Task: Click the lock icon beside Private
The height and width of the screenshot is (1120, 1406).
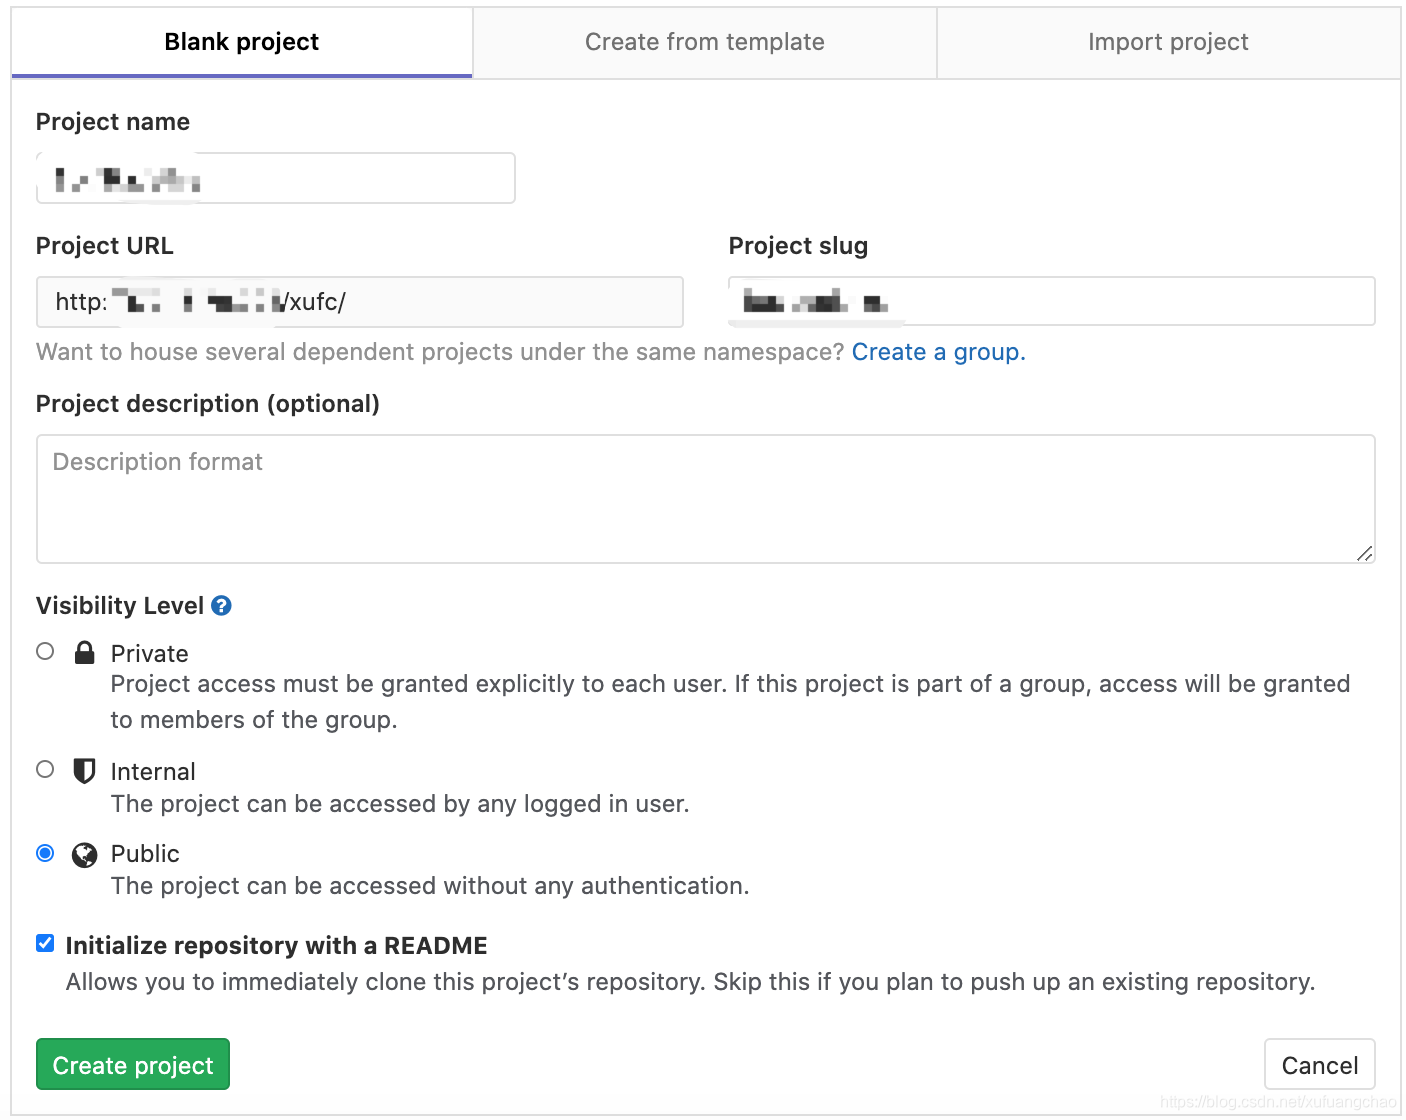Action: point(85,653)
